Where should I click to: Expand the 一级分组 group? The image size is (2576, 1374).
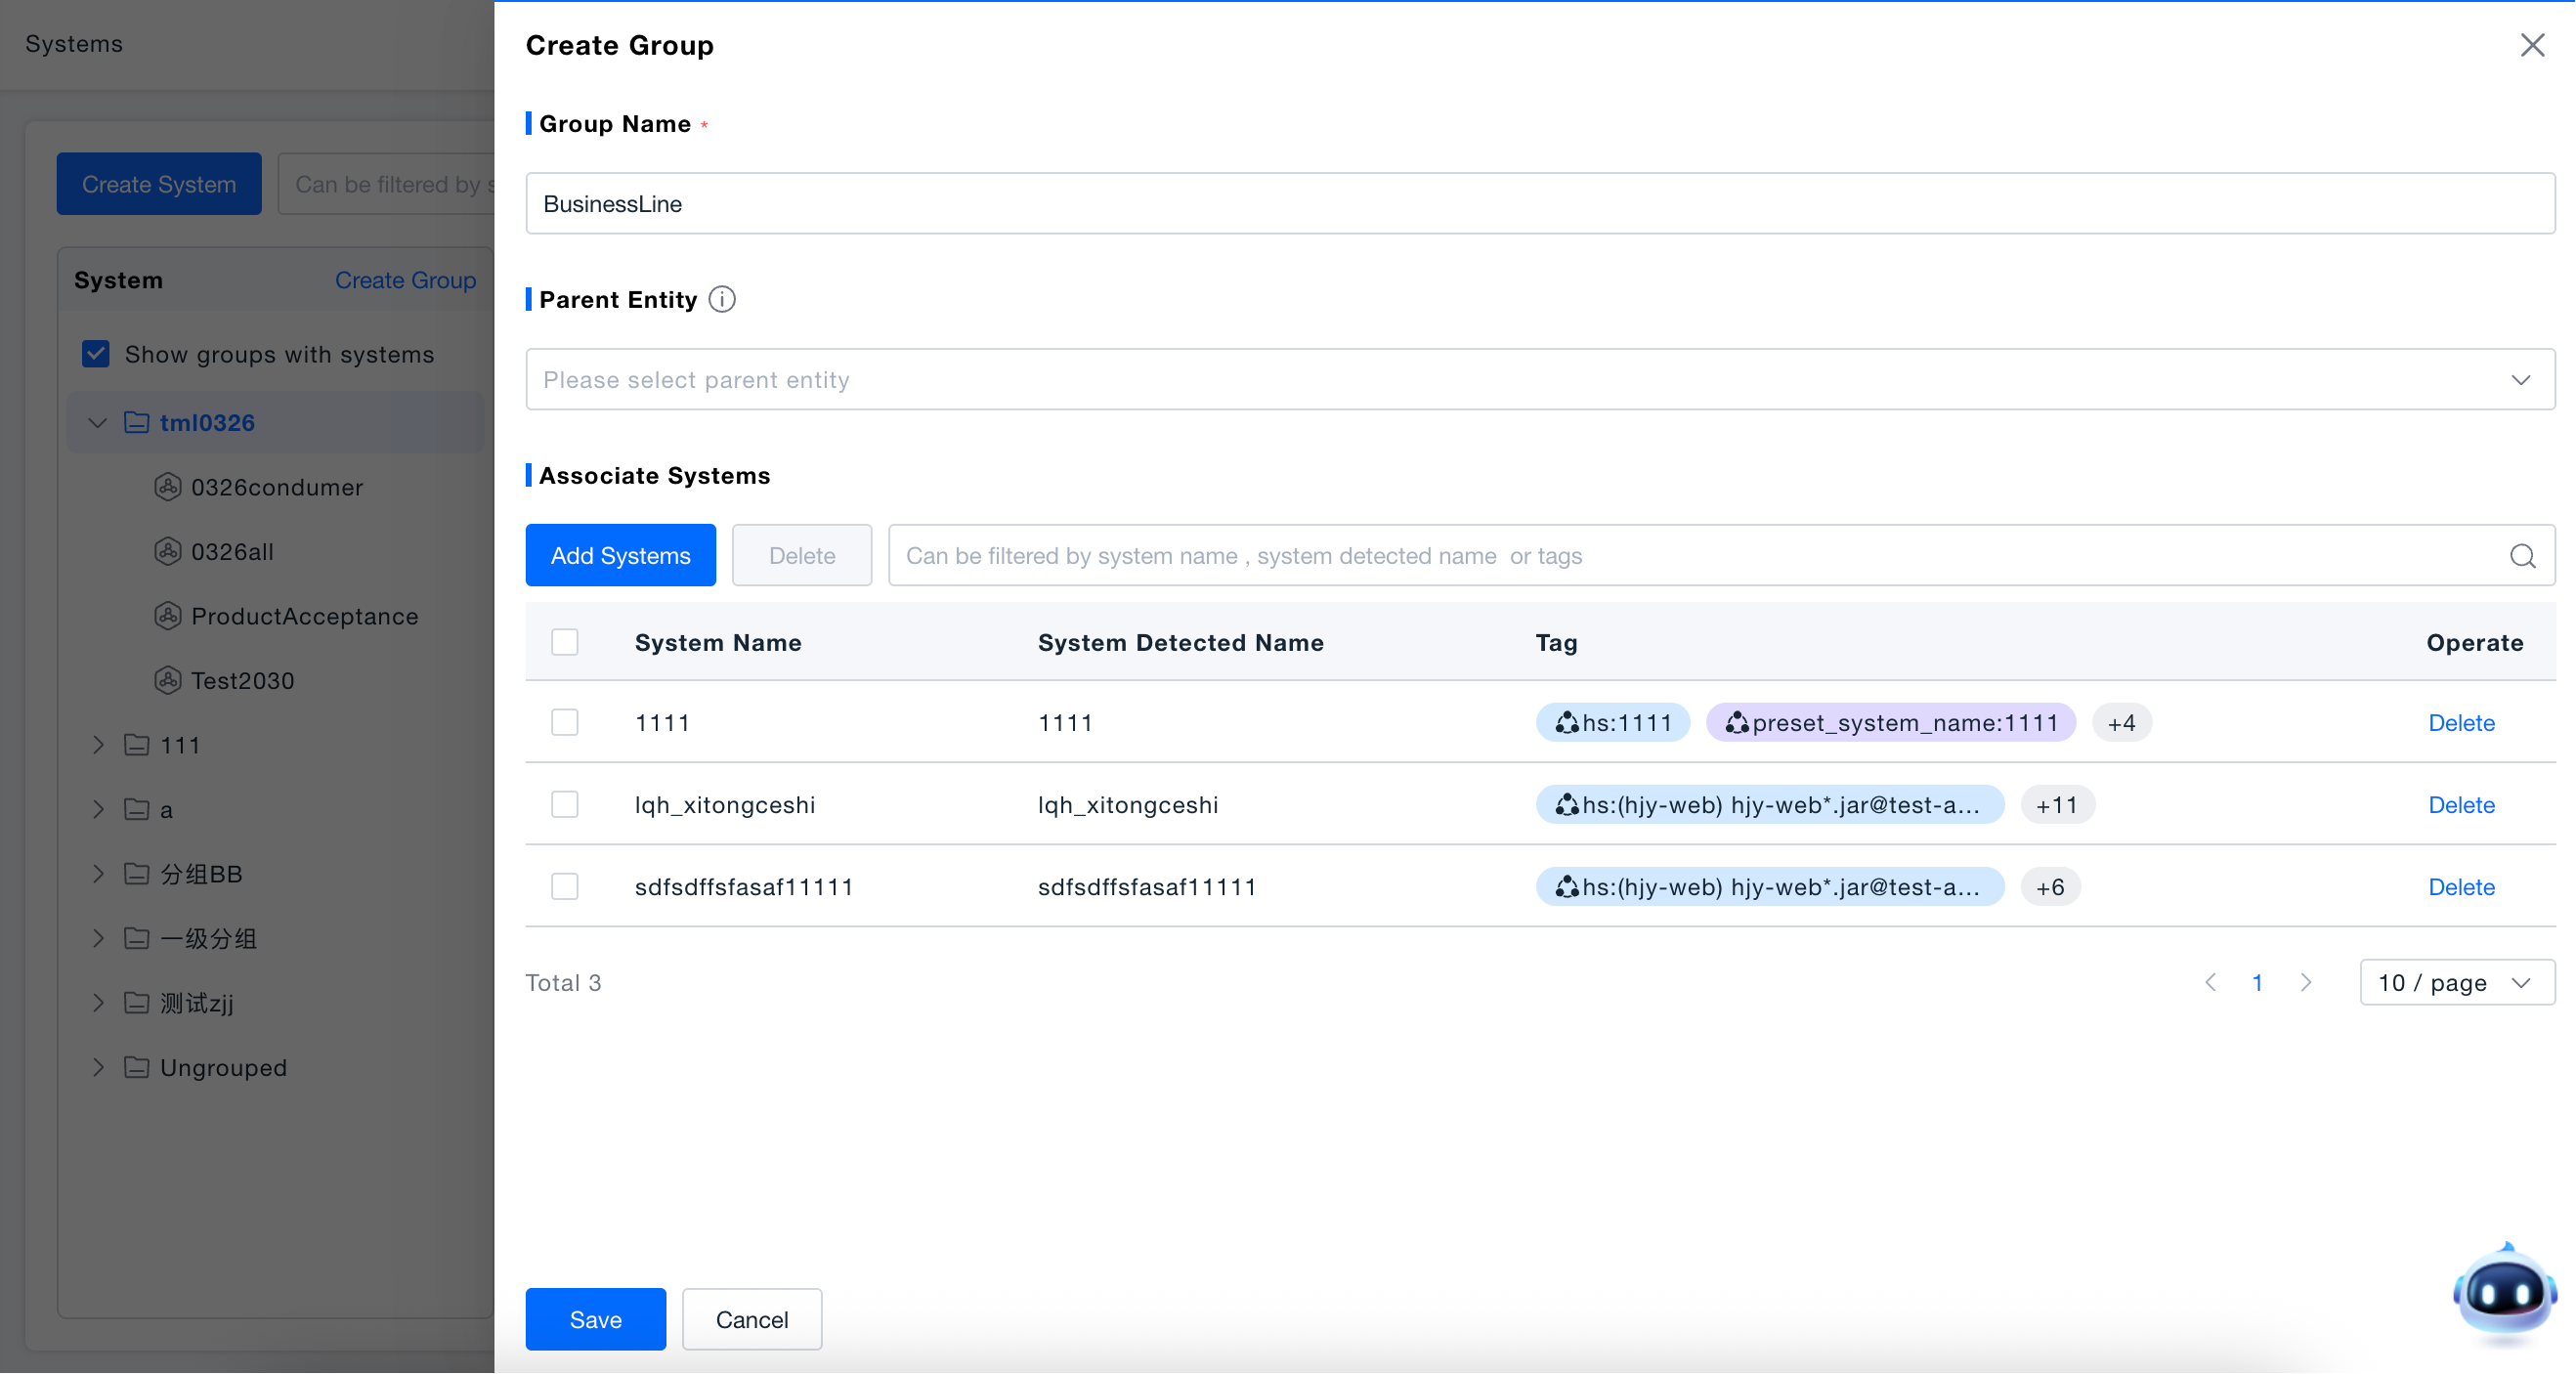tap(97, 938)
